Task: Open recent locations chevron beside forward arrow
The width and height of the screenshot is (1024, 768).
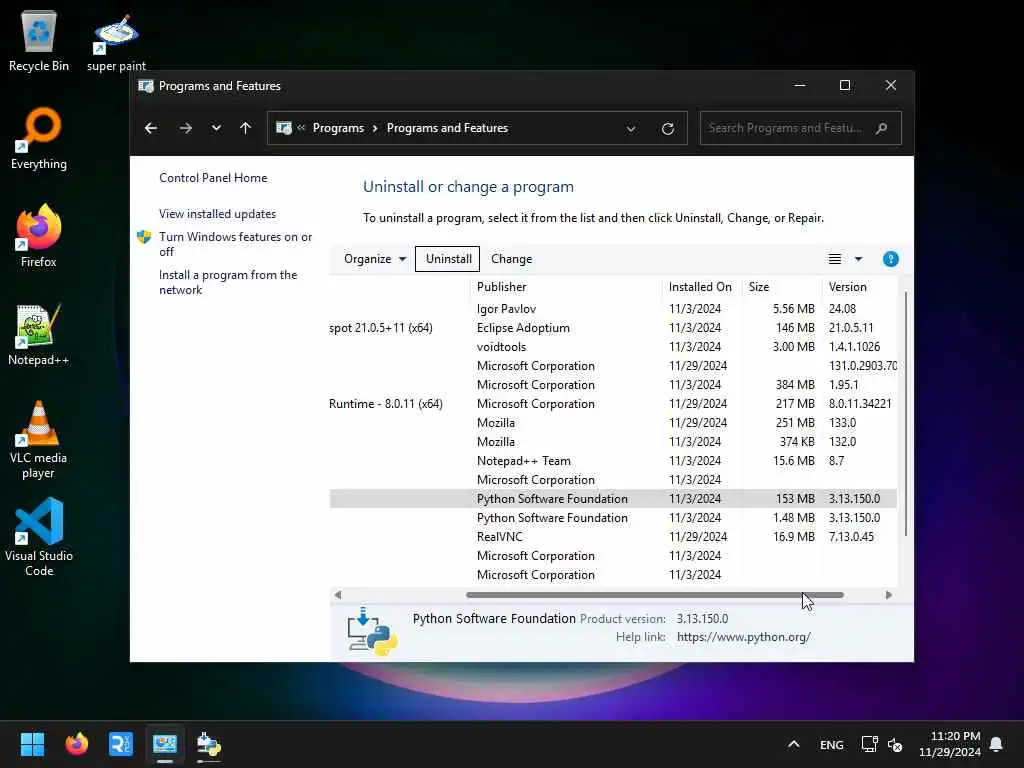Action: coord(216,128)
